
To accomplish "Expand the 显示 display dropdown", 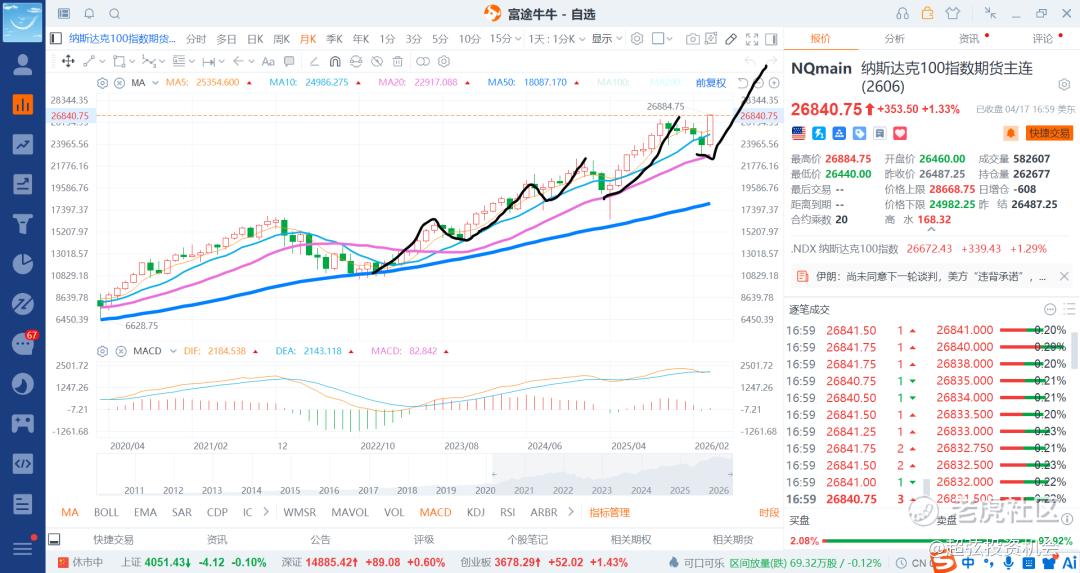I will (x=605, y=39).
